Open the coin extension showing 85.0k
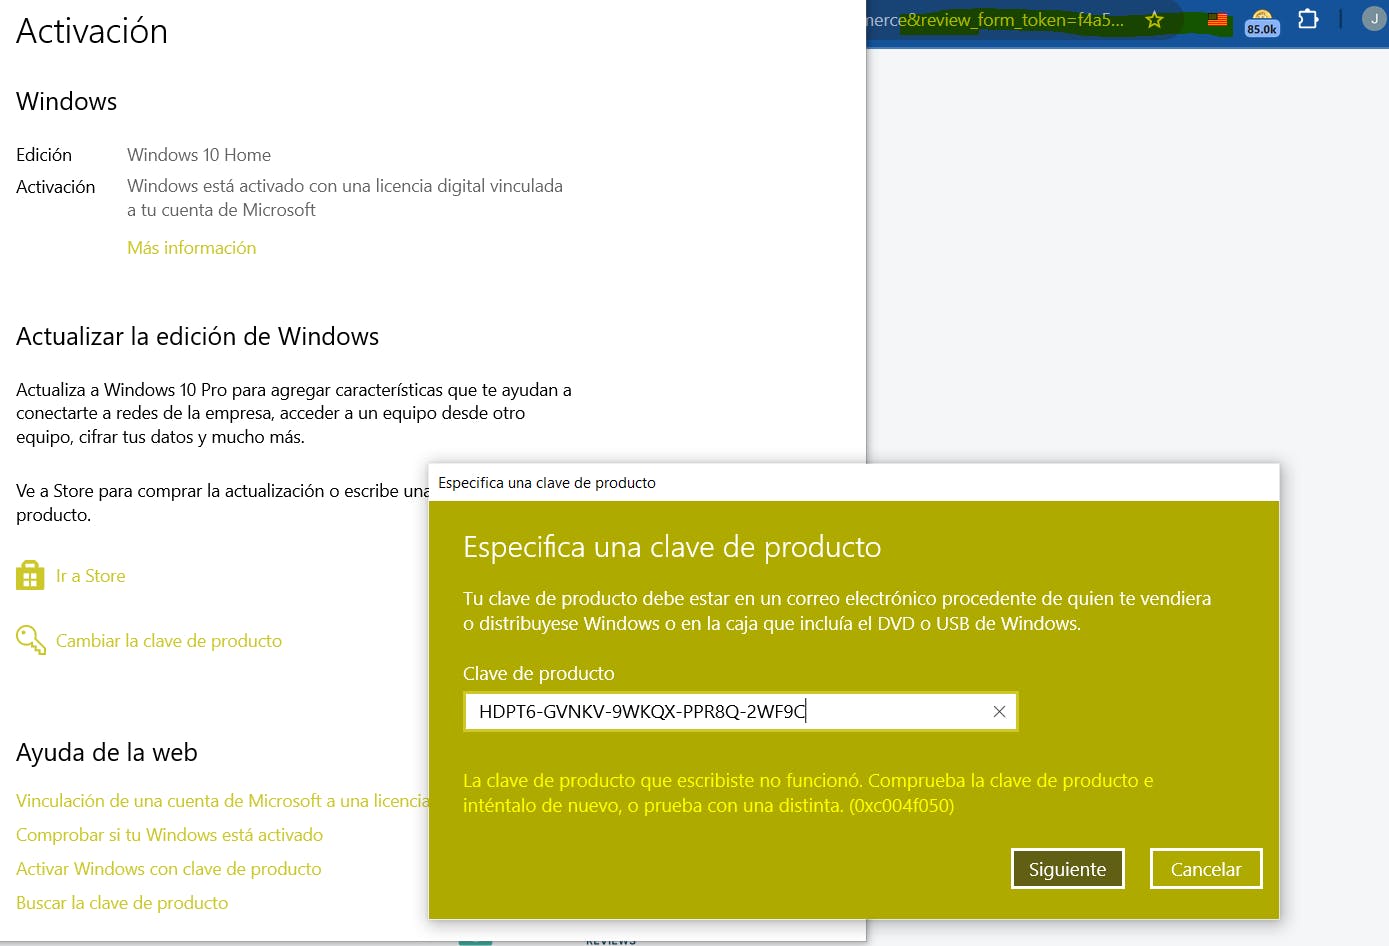 pos(1262,22)
